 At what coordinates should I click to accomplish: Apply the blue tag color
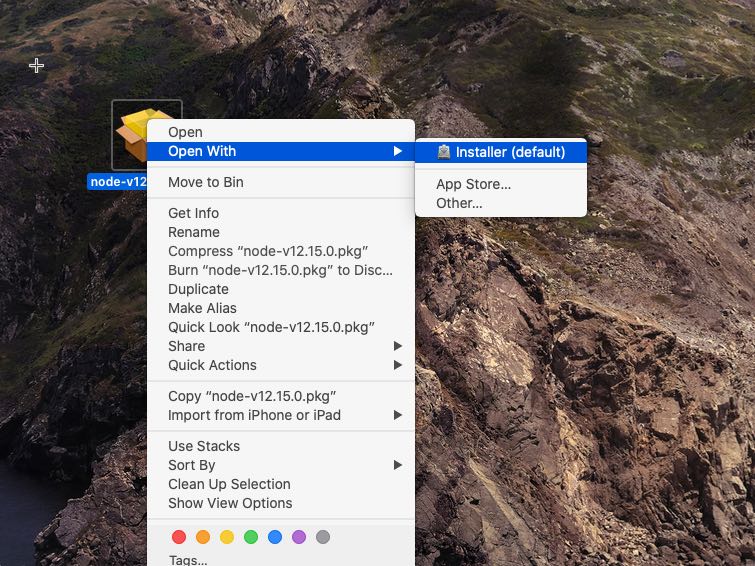coord(275,537)
